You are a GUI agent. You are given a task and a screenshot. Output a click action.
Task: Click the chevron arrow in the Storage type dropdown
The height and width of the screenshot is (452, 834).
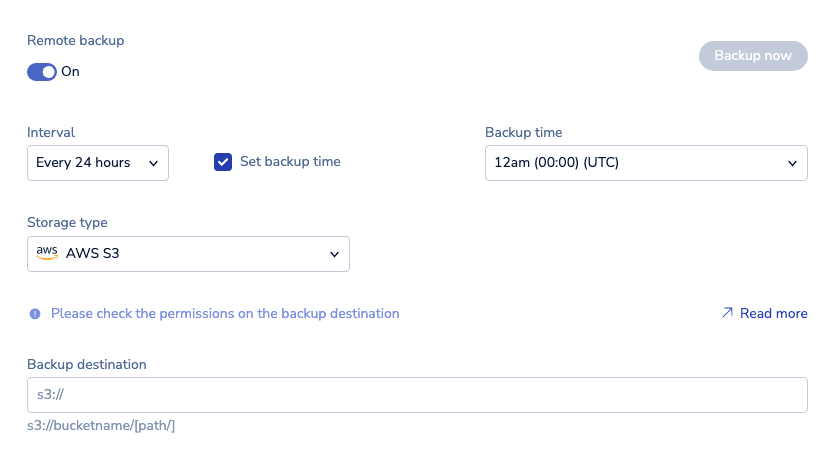click(x=334, y=255)
